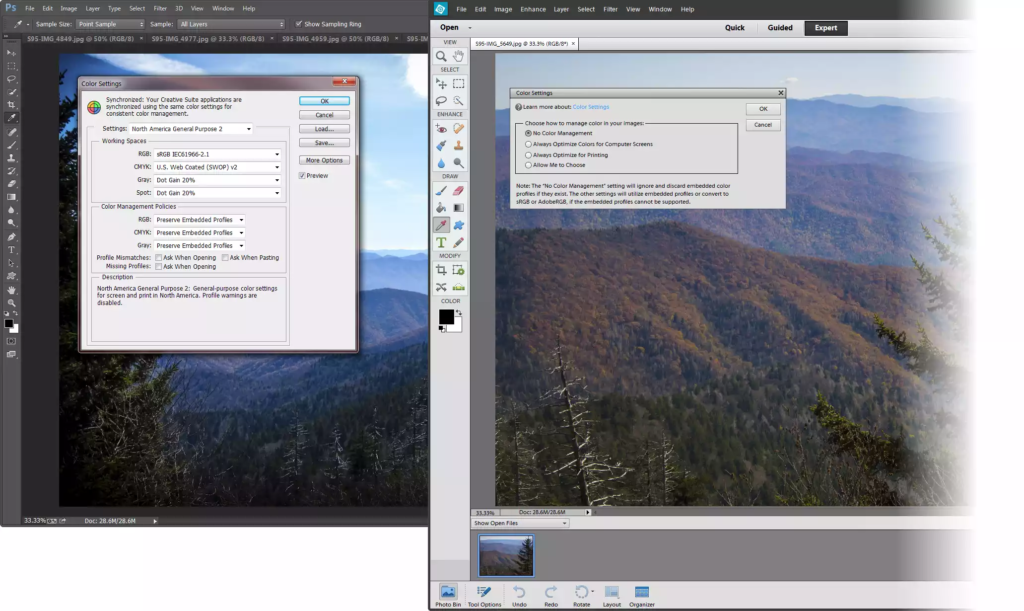Image resolution: width=1024 pixels, height=611 pixels.
Task: Open the Photo Bin in Elements taskbar
Action: (448, 595)
